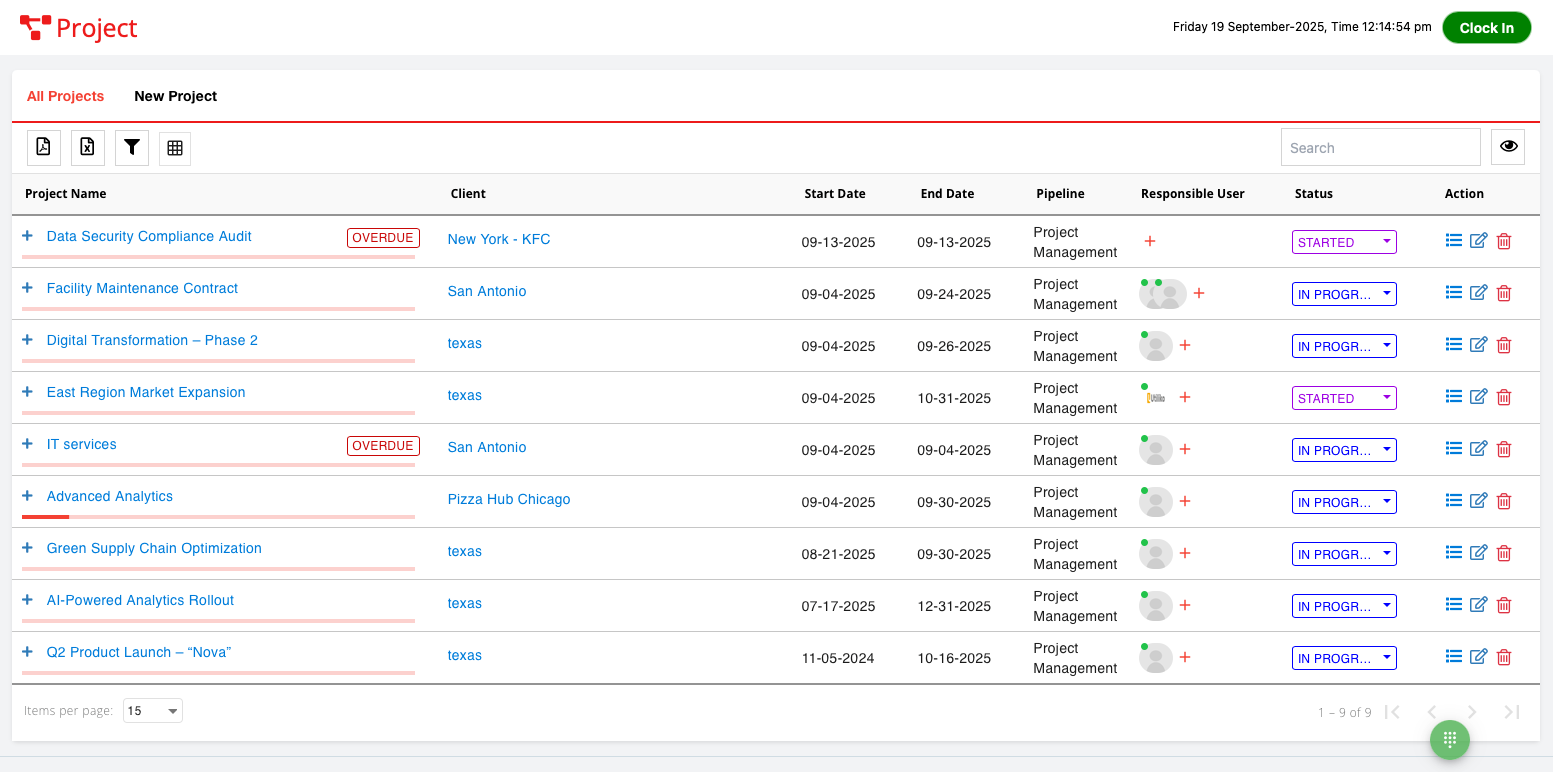Screen dimensions: 1553x772
Task: Switch to grid table view icon
Action: pyautogui.click(x=175, y=148)
